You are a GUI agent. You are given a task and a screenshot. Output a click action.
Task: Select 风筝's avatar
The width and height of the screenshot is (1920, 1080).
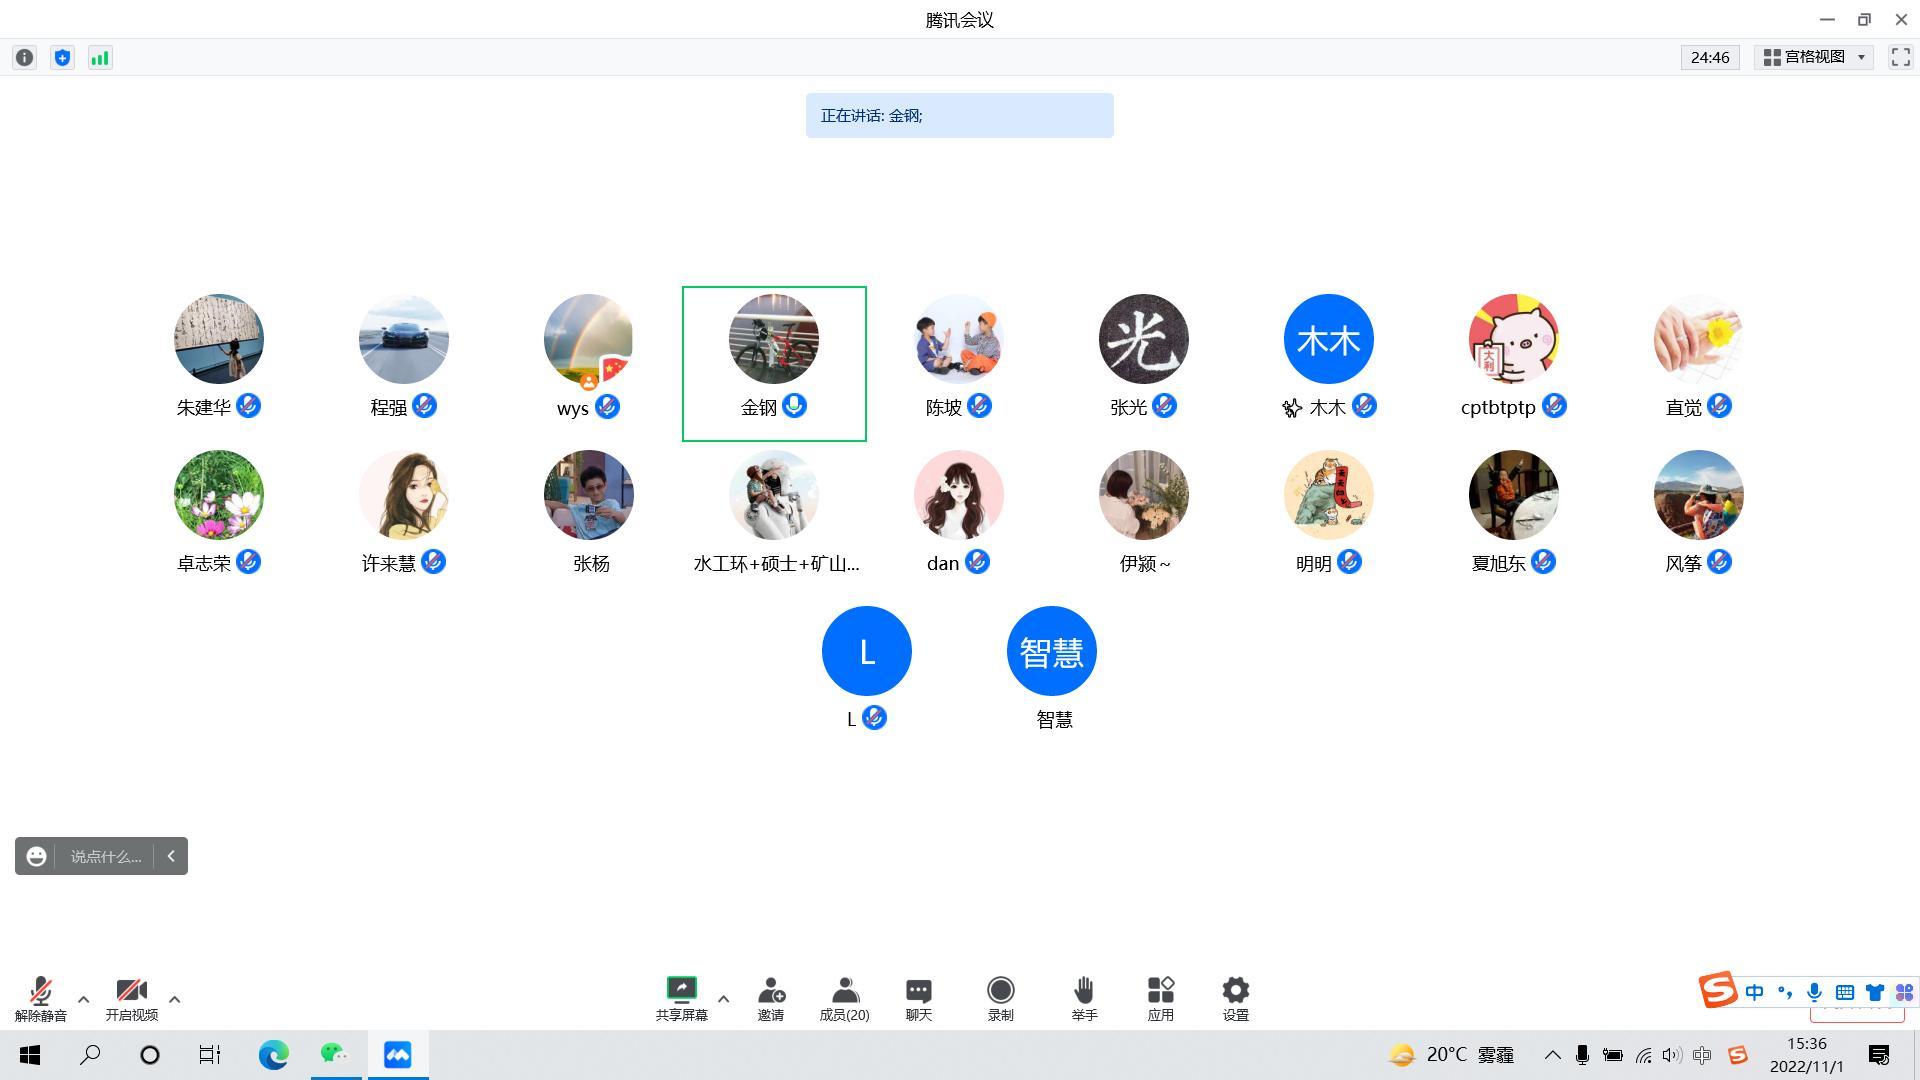pyautogui.click(x=1699, y=495)
